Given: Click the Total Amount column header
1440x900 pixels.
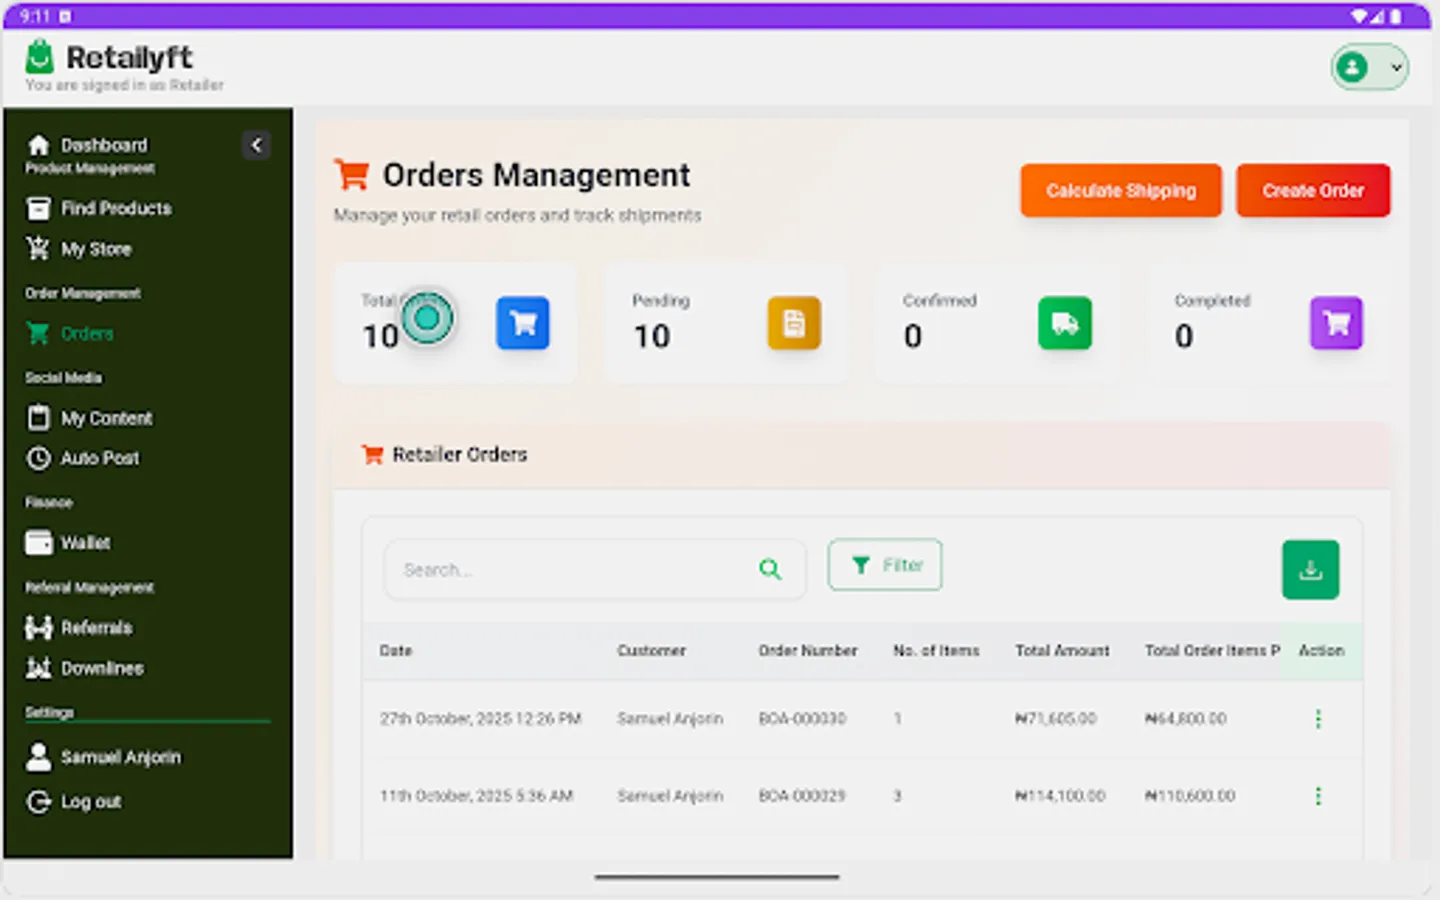Looking at the screenshot, I should coord(1062,651).
